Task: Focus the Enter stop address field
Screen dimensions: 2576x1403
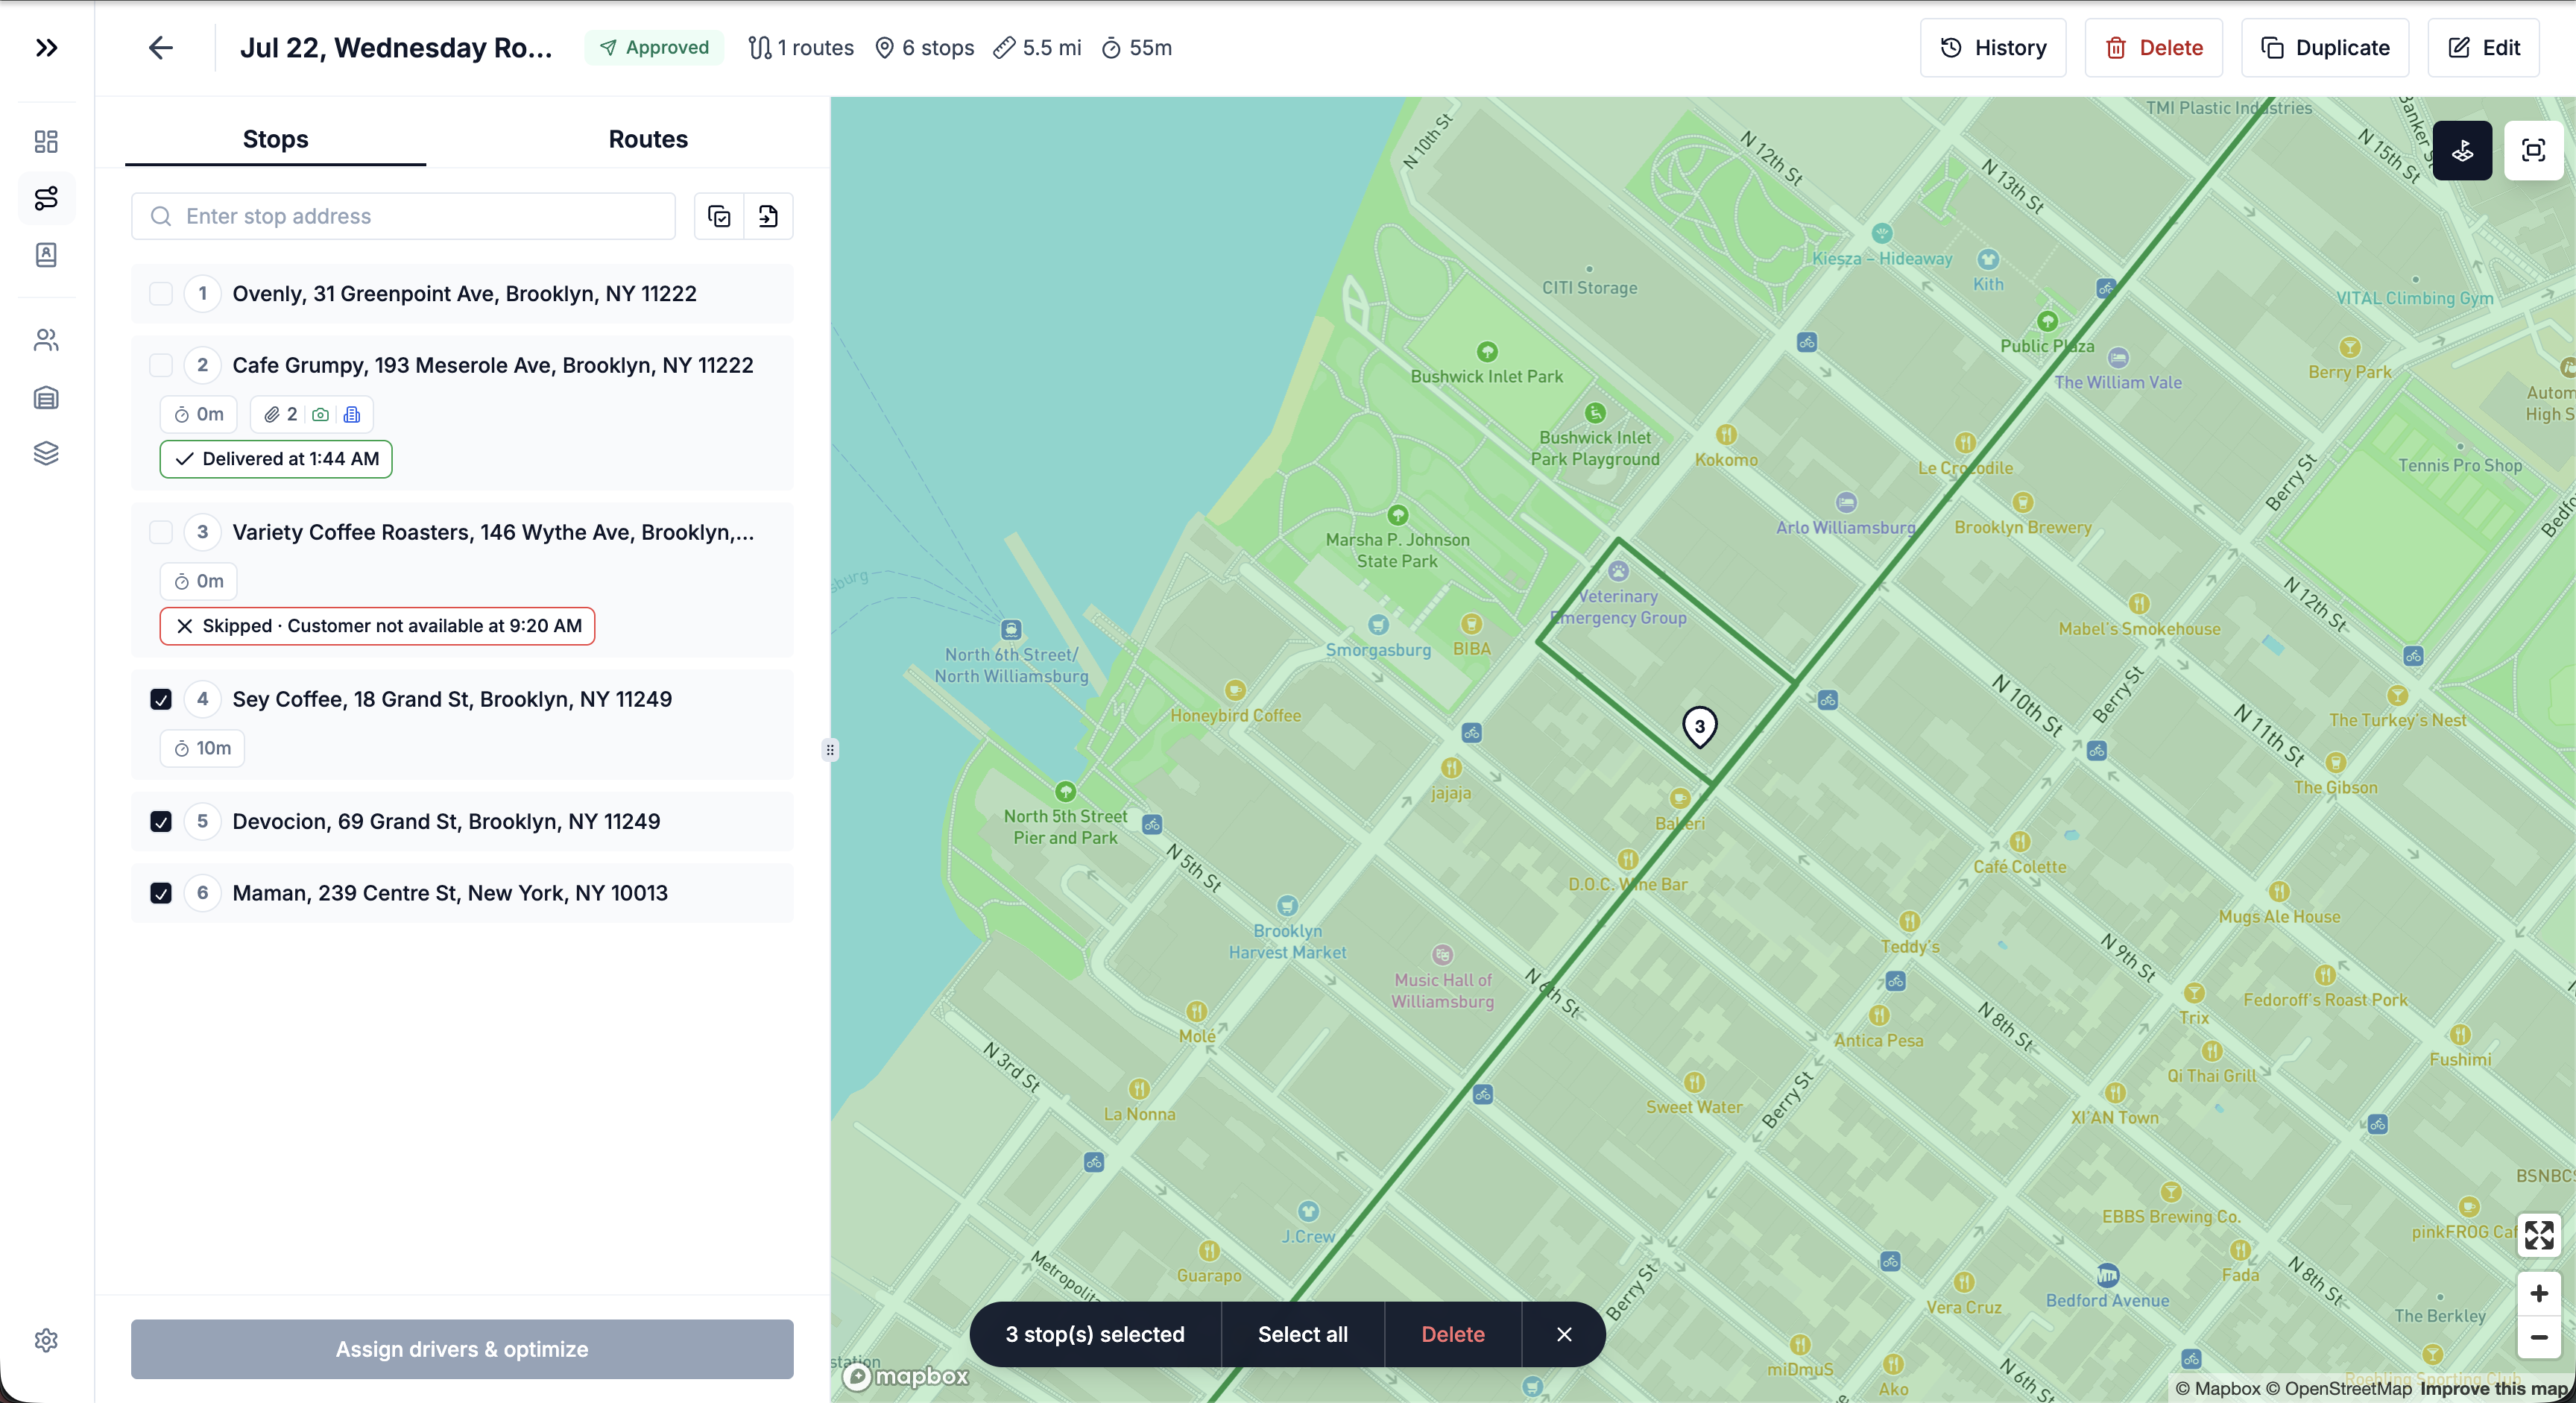Action: (403, 216)
